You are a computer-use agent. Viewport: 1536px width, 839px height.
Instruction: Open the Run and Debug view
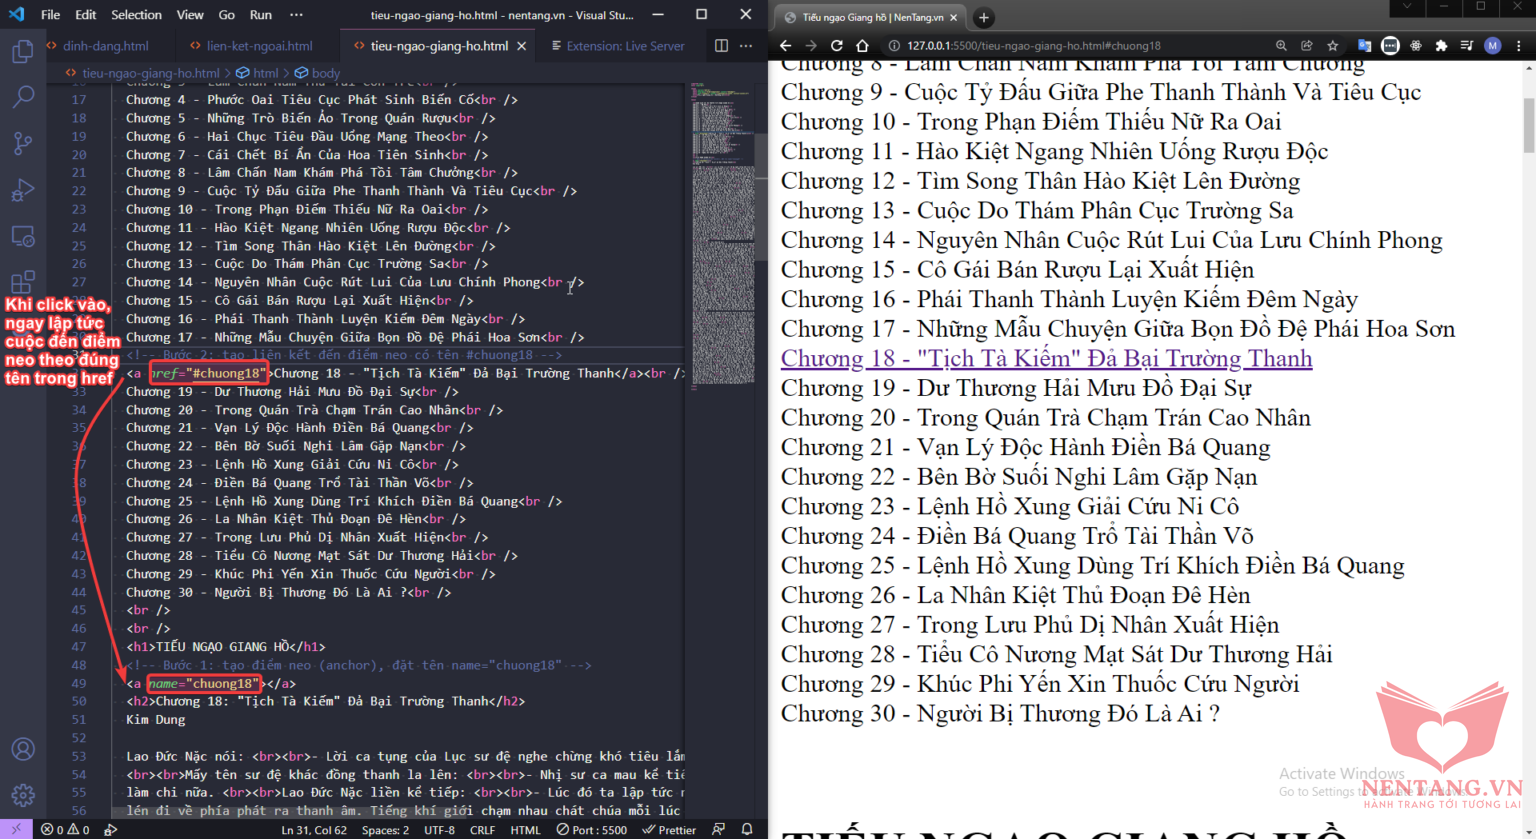22,190
